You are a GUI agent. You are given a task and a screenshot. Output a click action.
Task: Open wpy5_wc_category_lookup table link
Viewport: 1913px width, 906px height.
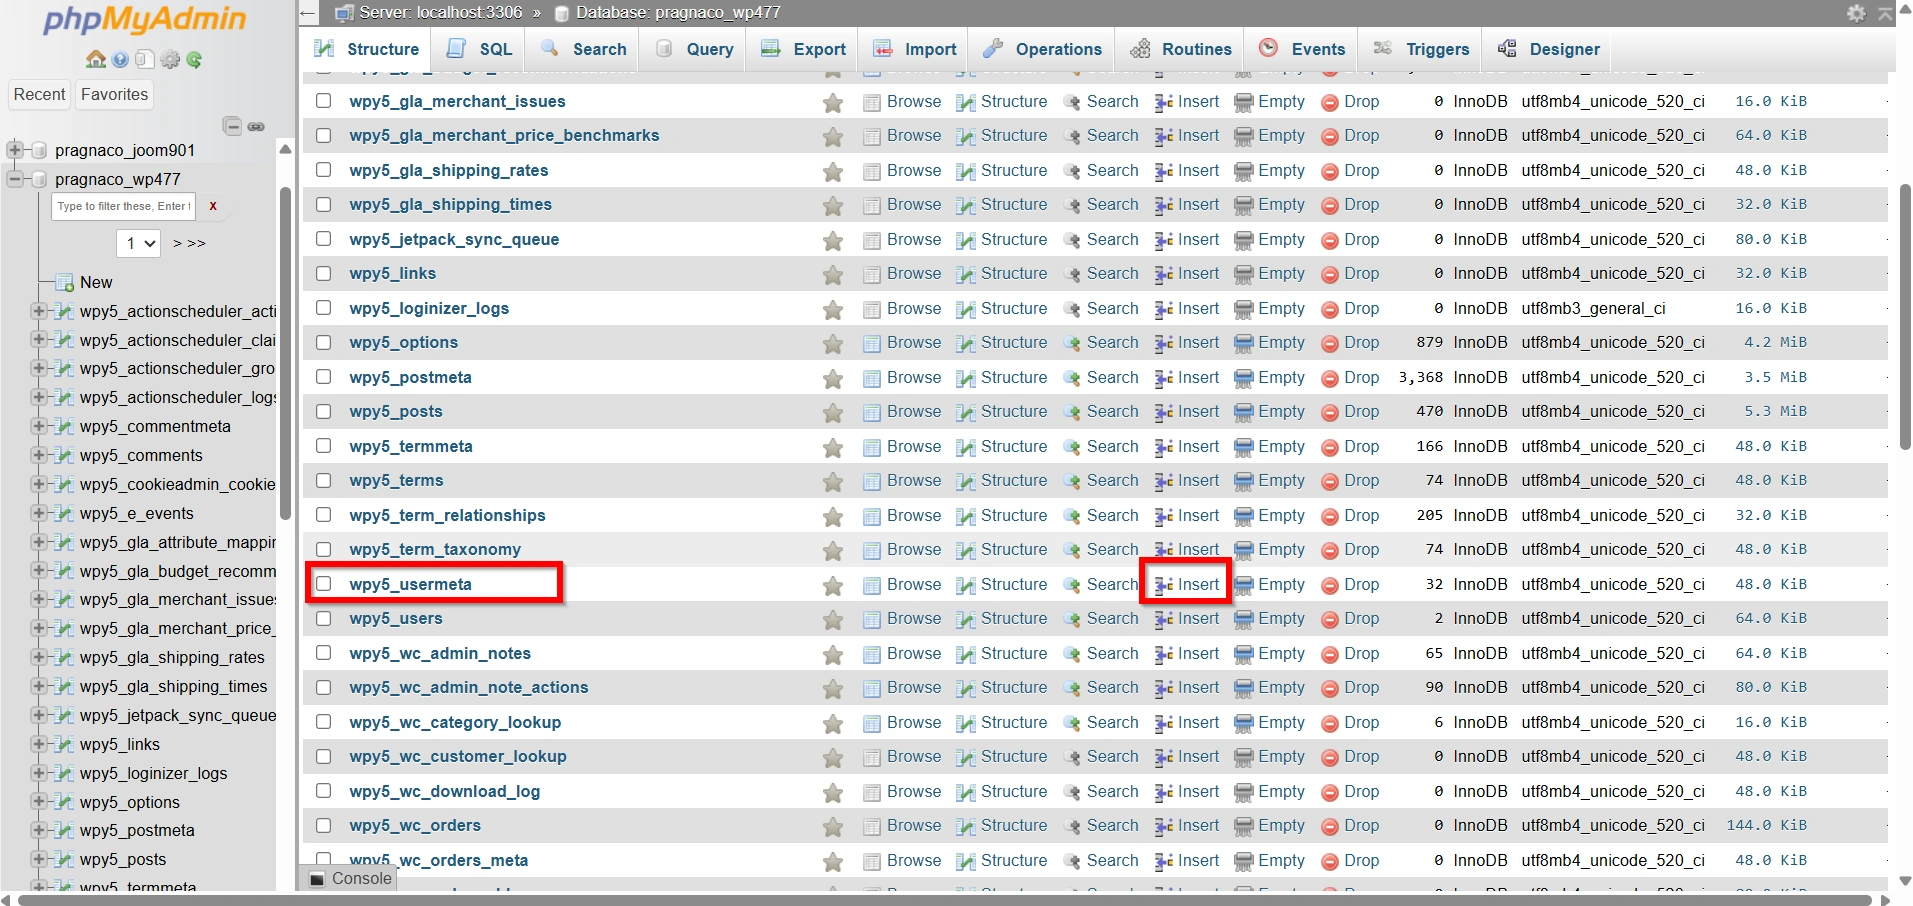point(455,723)
